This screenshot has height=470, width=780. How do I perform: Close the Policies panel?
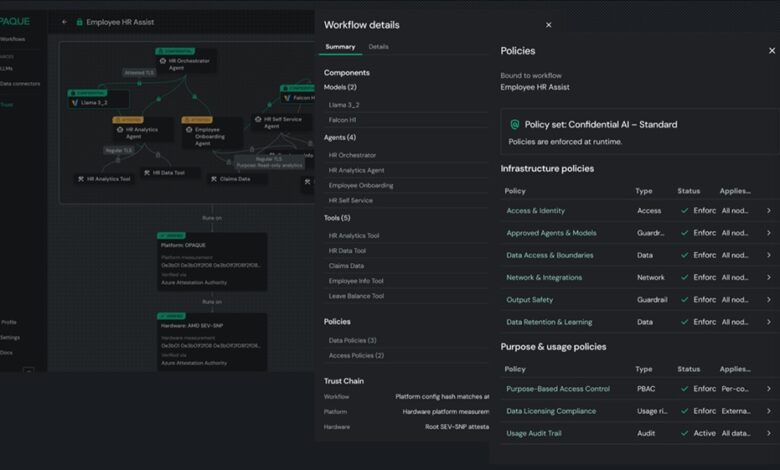pos(772,51)
